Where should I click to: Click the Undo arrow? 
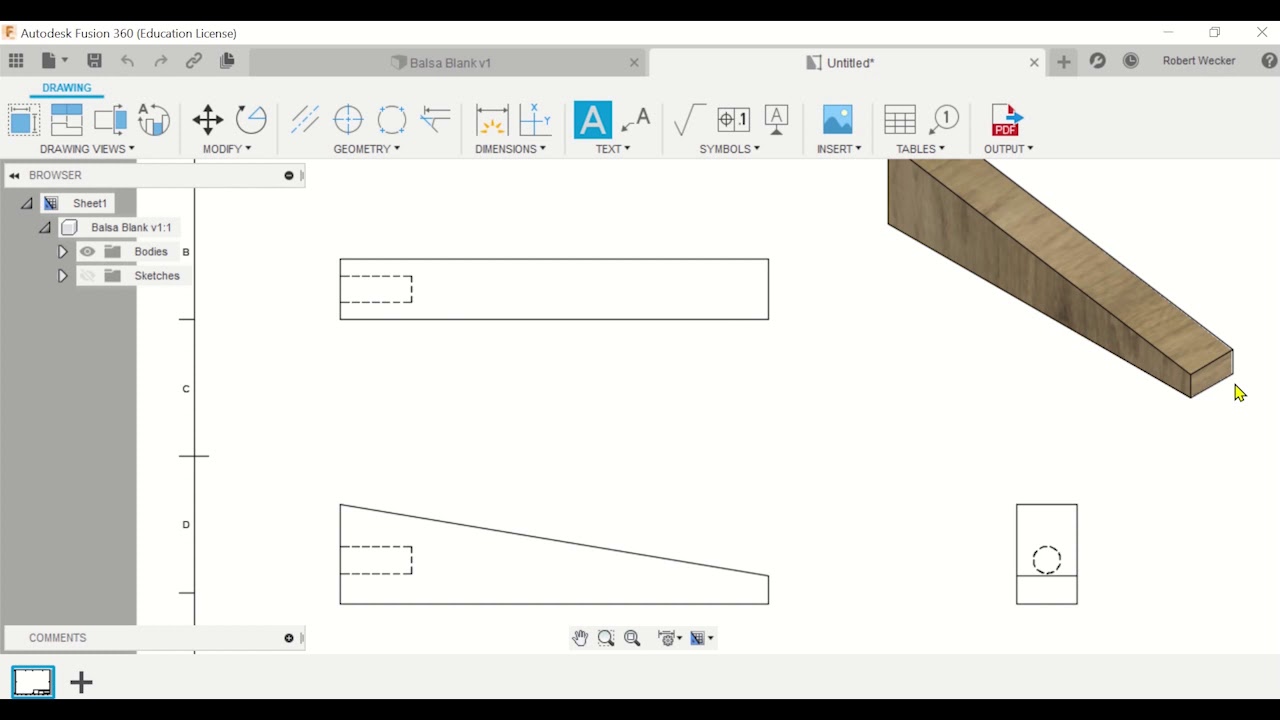point(128,61)
